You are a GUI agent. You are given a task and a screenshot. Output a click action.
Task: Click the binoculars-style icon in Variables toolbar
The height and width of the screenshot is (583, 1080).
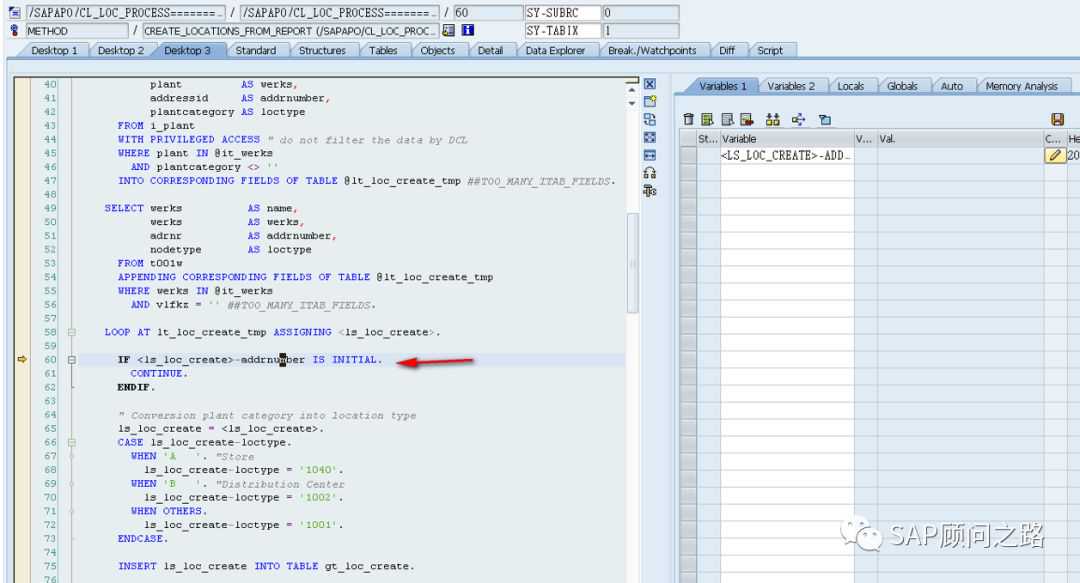pyautogui.click(x=772, y=119)
